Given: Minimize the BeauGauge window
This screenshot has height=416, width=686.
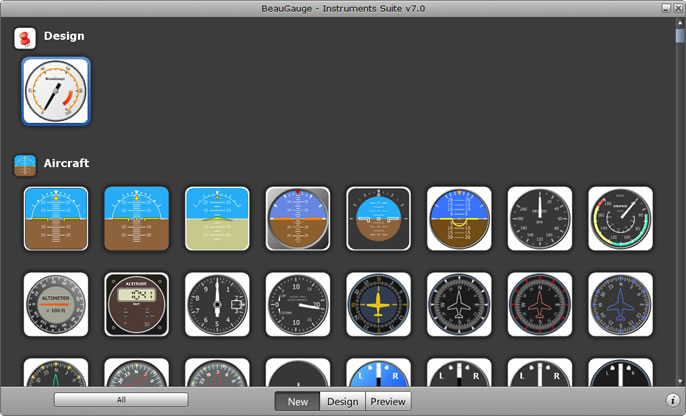Looking at the screenshot, I should click(x=666, y=8).
